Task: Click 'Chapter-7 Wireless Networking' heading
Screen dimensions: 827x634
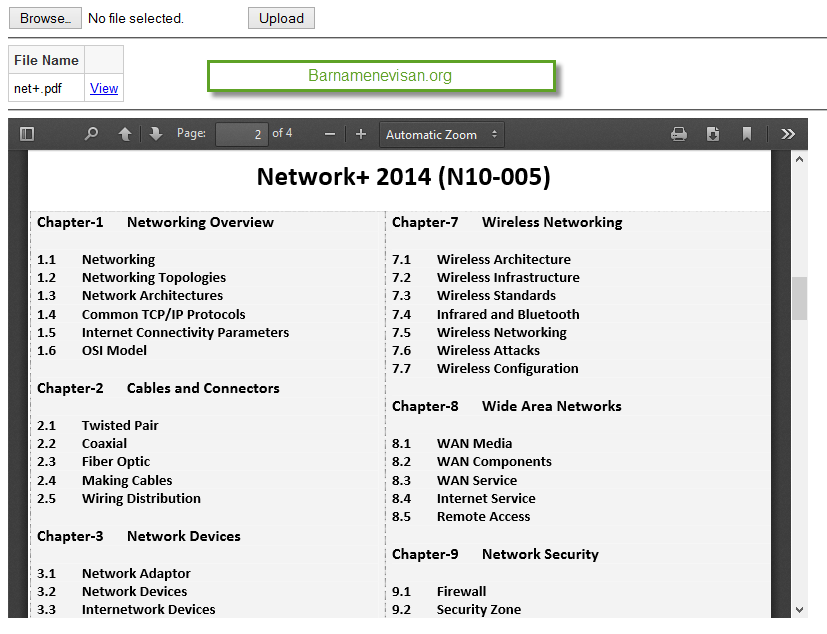Action: [507, 222]
